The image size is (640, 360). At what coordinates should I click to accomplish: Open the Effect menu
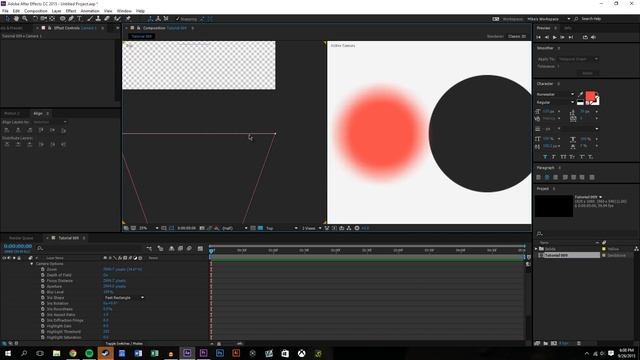[71, 11]
